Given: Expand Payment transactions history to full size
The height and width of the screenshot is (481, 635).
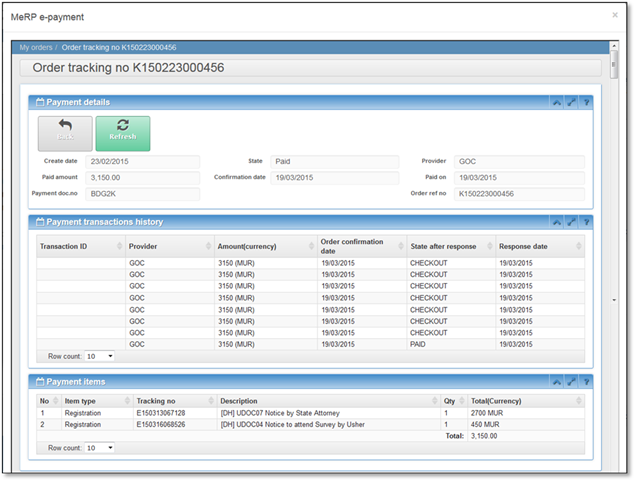Looking at the screenshot, I should [571, 221].
